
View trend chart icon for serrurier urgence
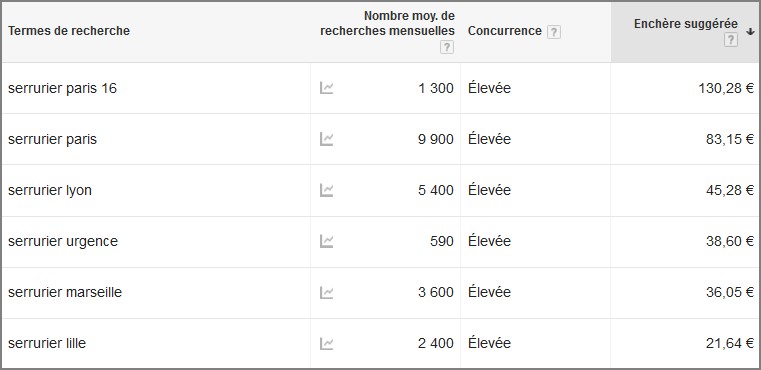tap(326, 241)
